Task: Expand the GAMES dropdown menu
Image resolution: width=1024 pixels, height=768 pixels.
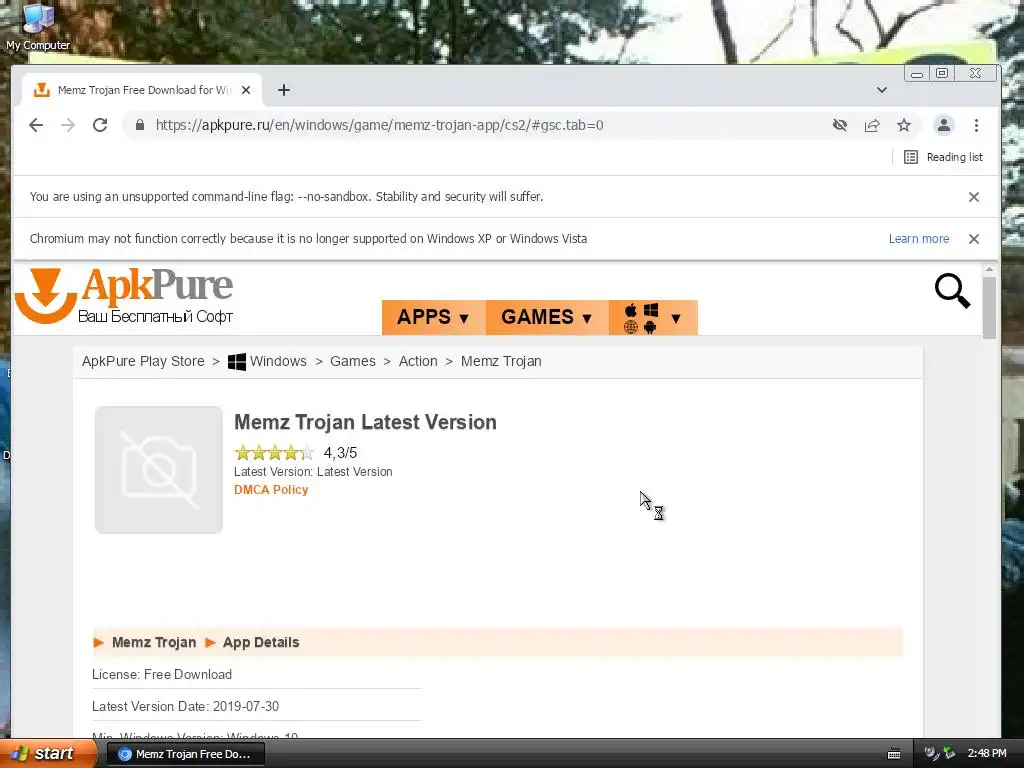Action: (x=547, y=317)
